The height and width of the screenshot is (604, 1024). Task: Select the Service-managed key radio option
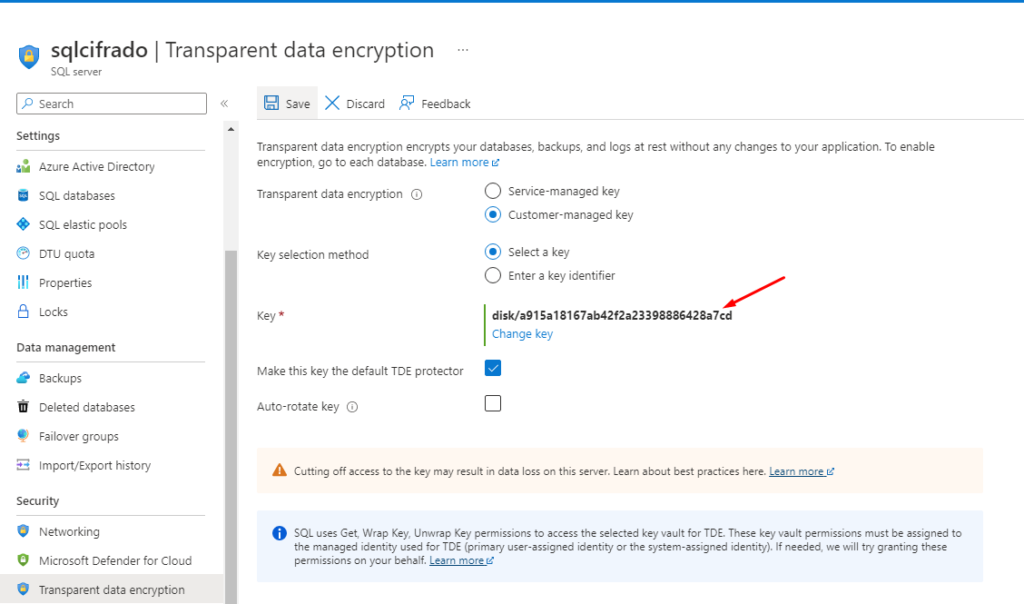click(x=492, y=191)
